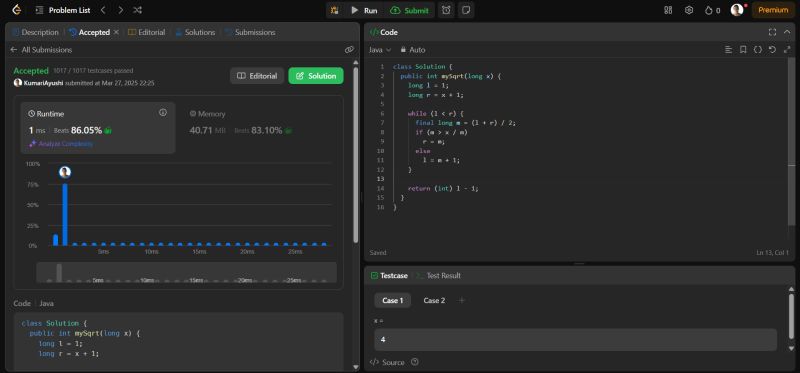Click the x input field containing 4
800x373 pixels.
(576, 340)
